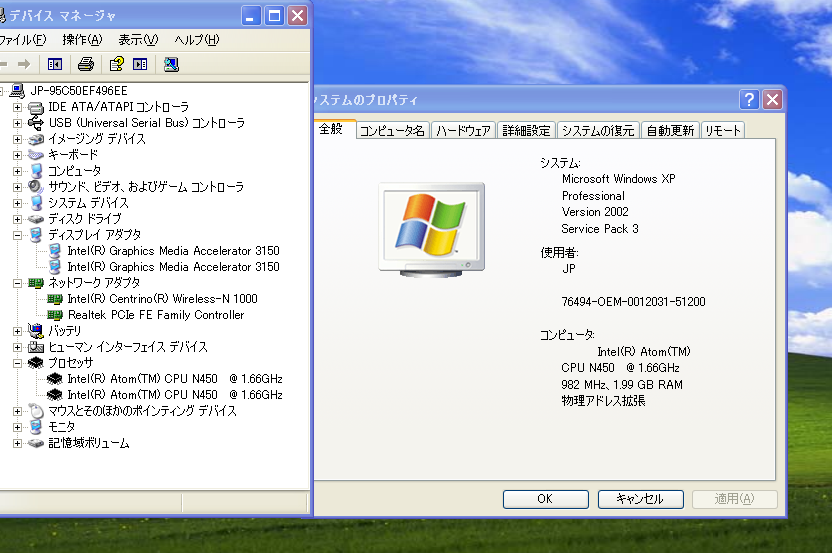This screenshot has height=553, width=832.
Task: Click the Service Pack 3 text
Action: (600, 229)
